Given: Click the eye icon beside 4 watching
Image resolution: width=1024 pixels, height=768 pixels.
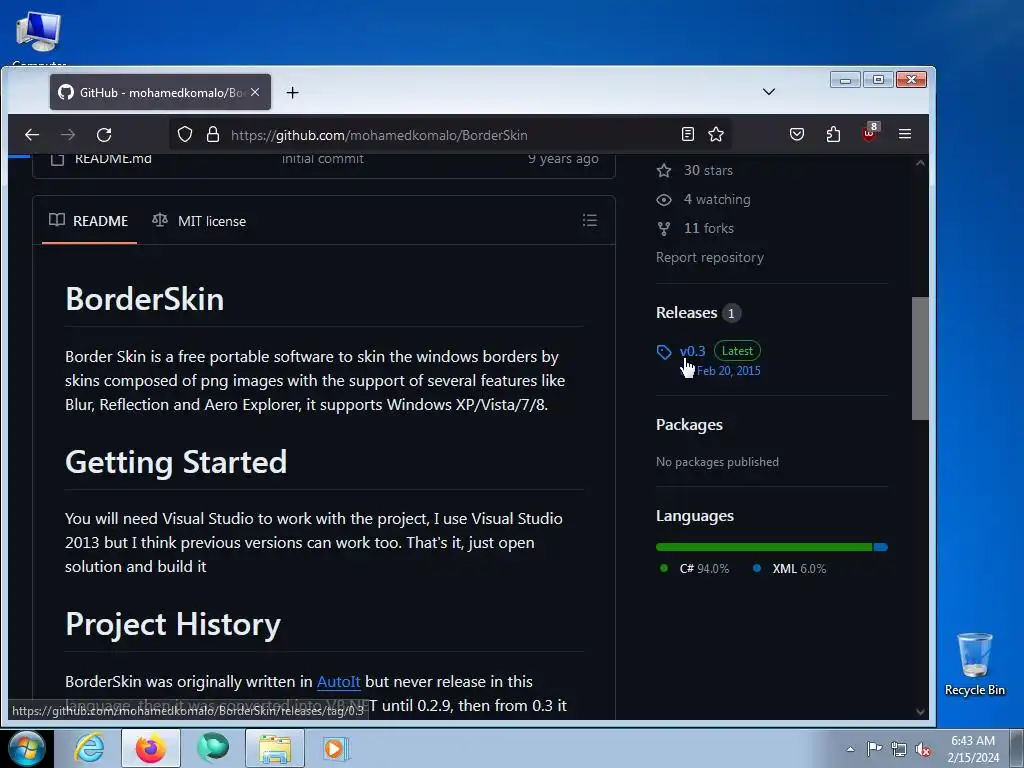Looking at the screenshot, I should point(664,200).
